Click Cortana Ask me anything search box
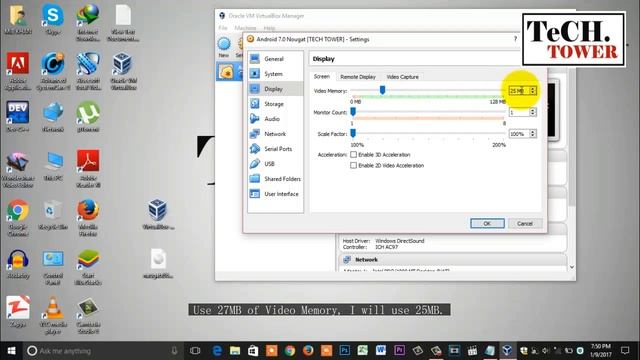The image size is (640, 360). [102, 351]
